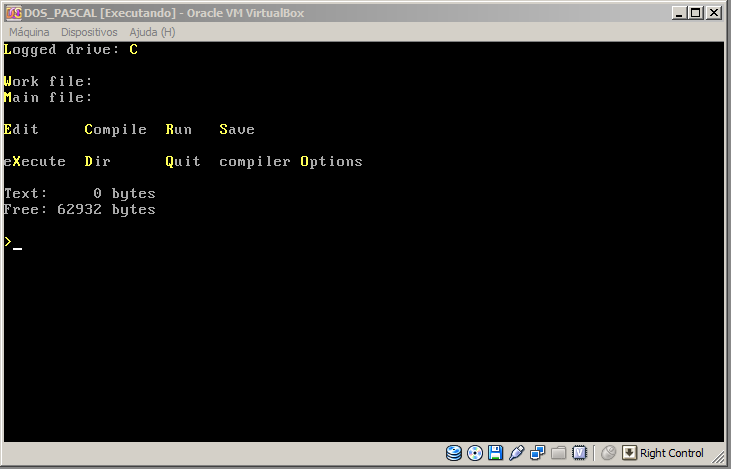Click the Work file: label
The height and width of the screenshot is (471, 731).
click(48, 81)
